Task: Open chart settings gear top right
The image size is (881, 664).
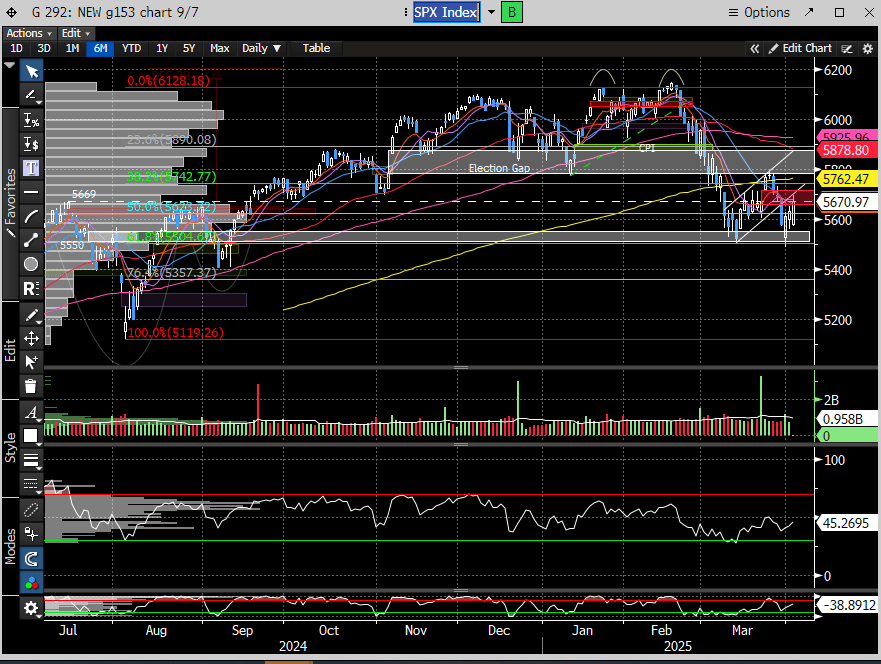Action: click(x=868, y=49)
